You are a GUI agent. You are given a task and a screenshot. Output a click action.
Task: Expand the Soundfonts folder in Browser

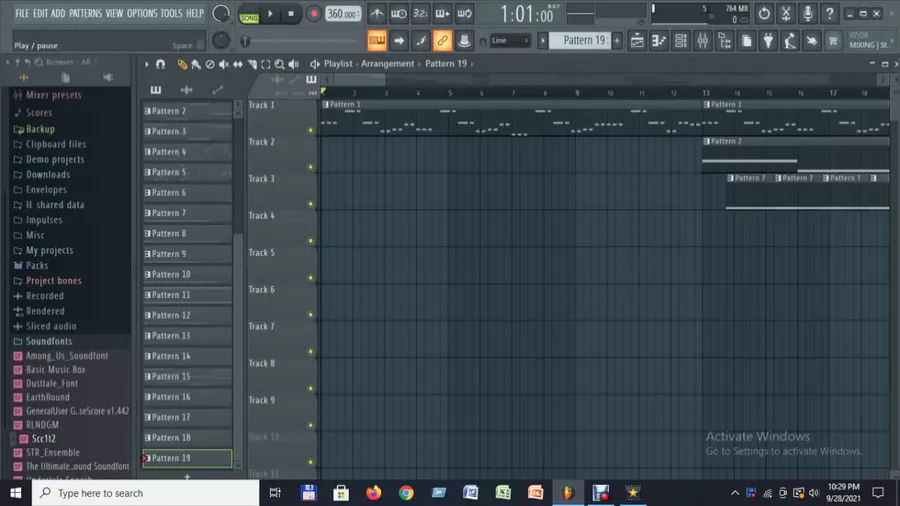[x=49, y=341]
